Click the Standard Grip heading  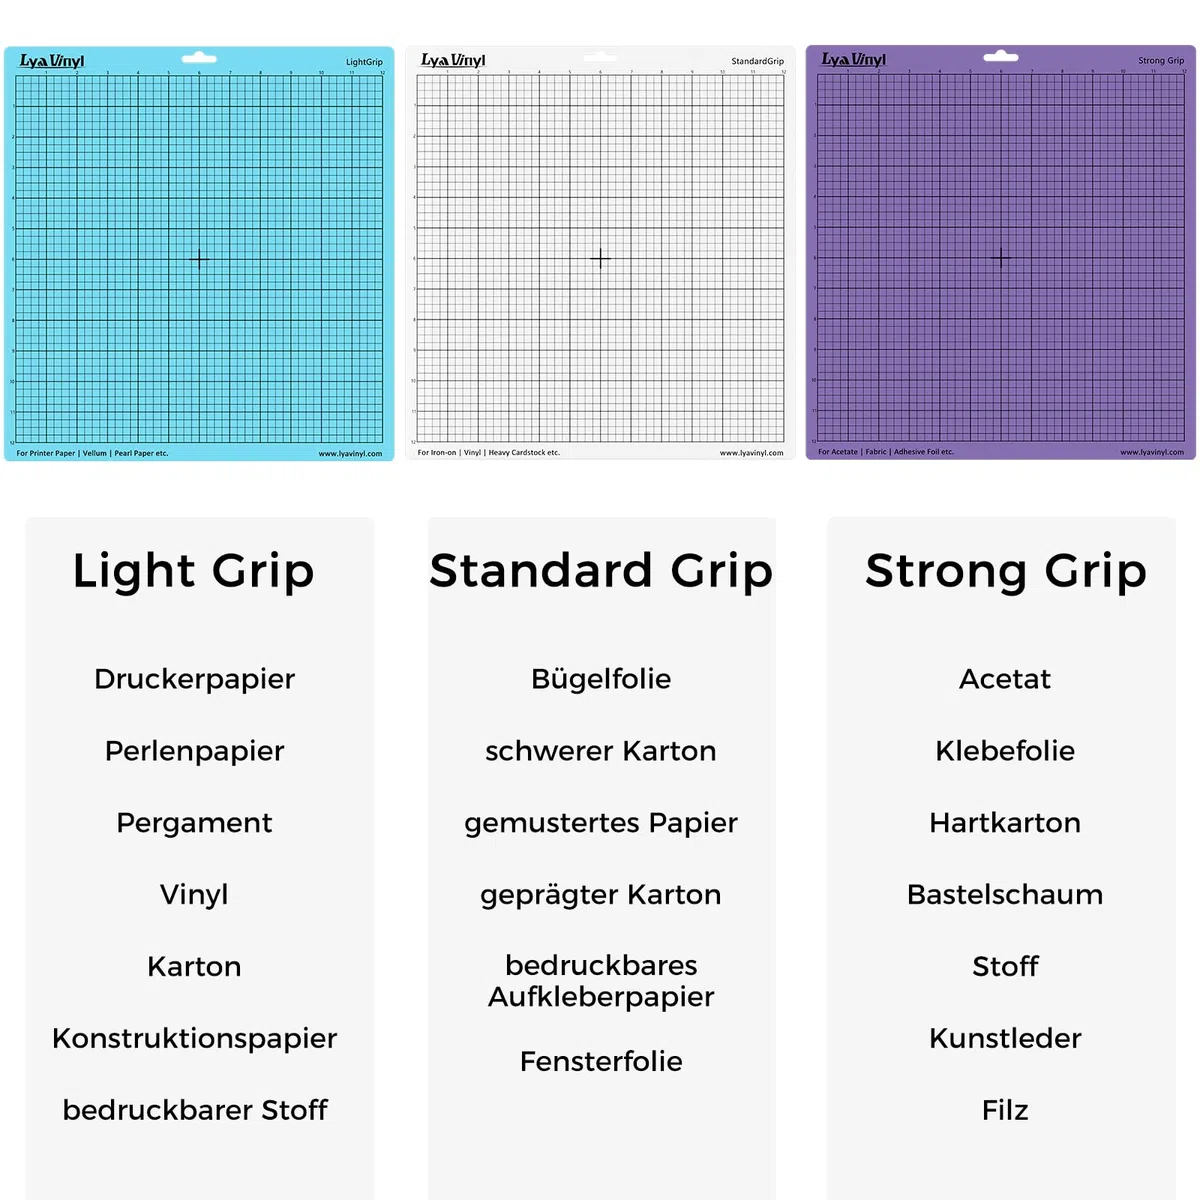pos(601,572)
